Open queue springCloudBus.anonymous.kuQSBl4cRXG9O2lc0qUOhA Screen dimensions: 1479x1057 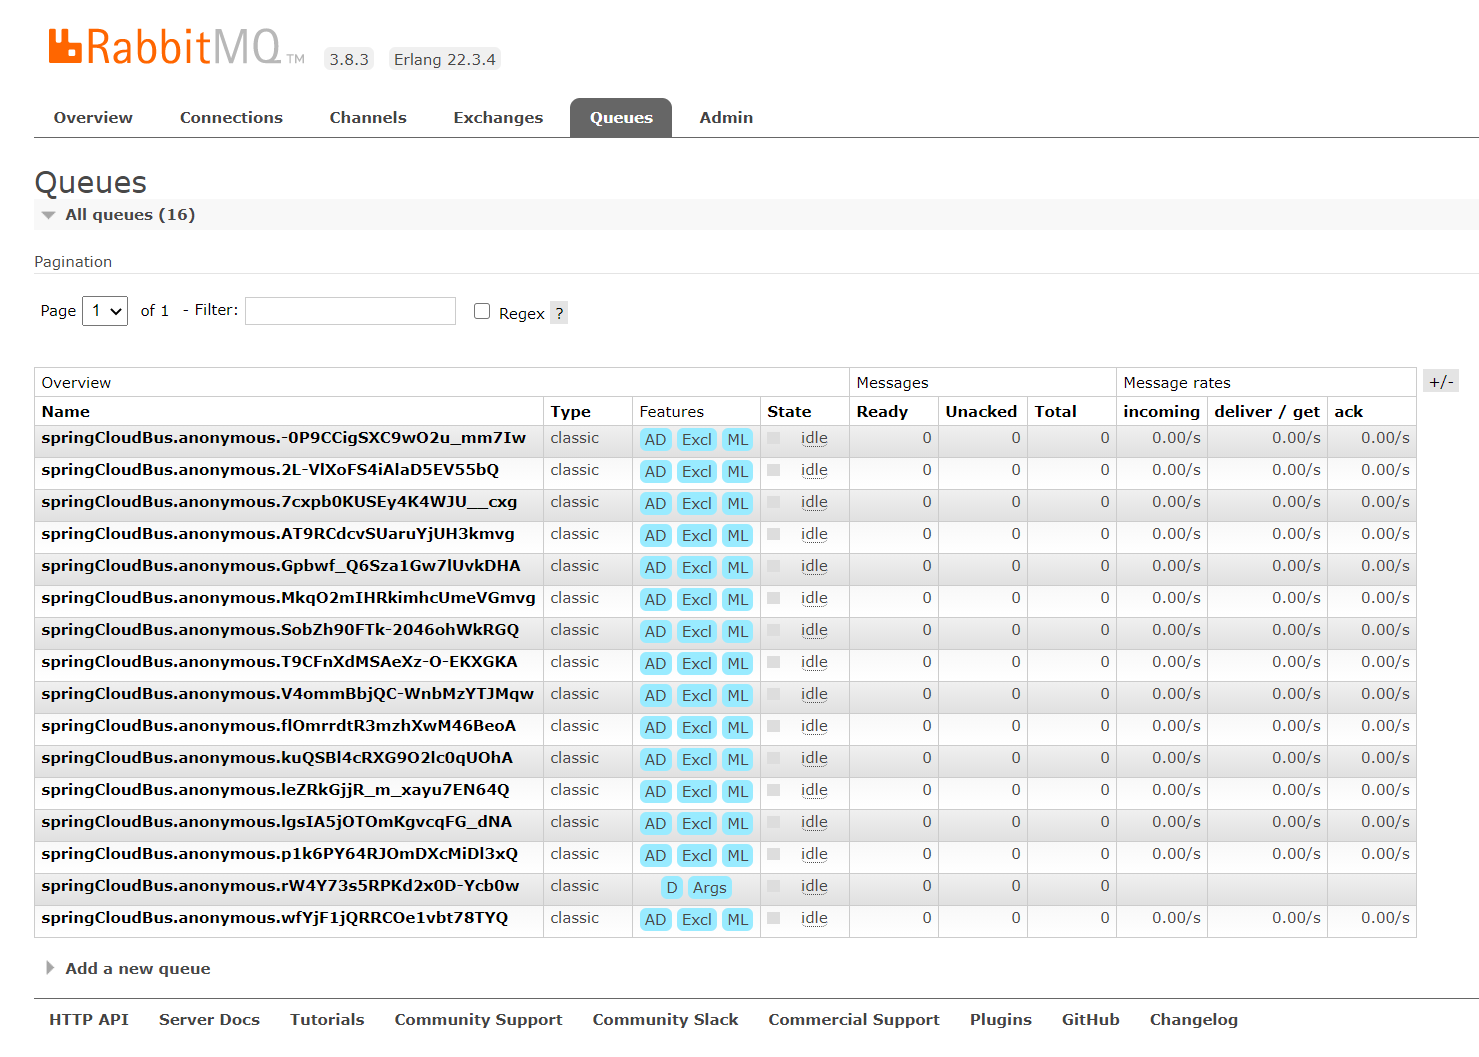[x=277, y=758]
